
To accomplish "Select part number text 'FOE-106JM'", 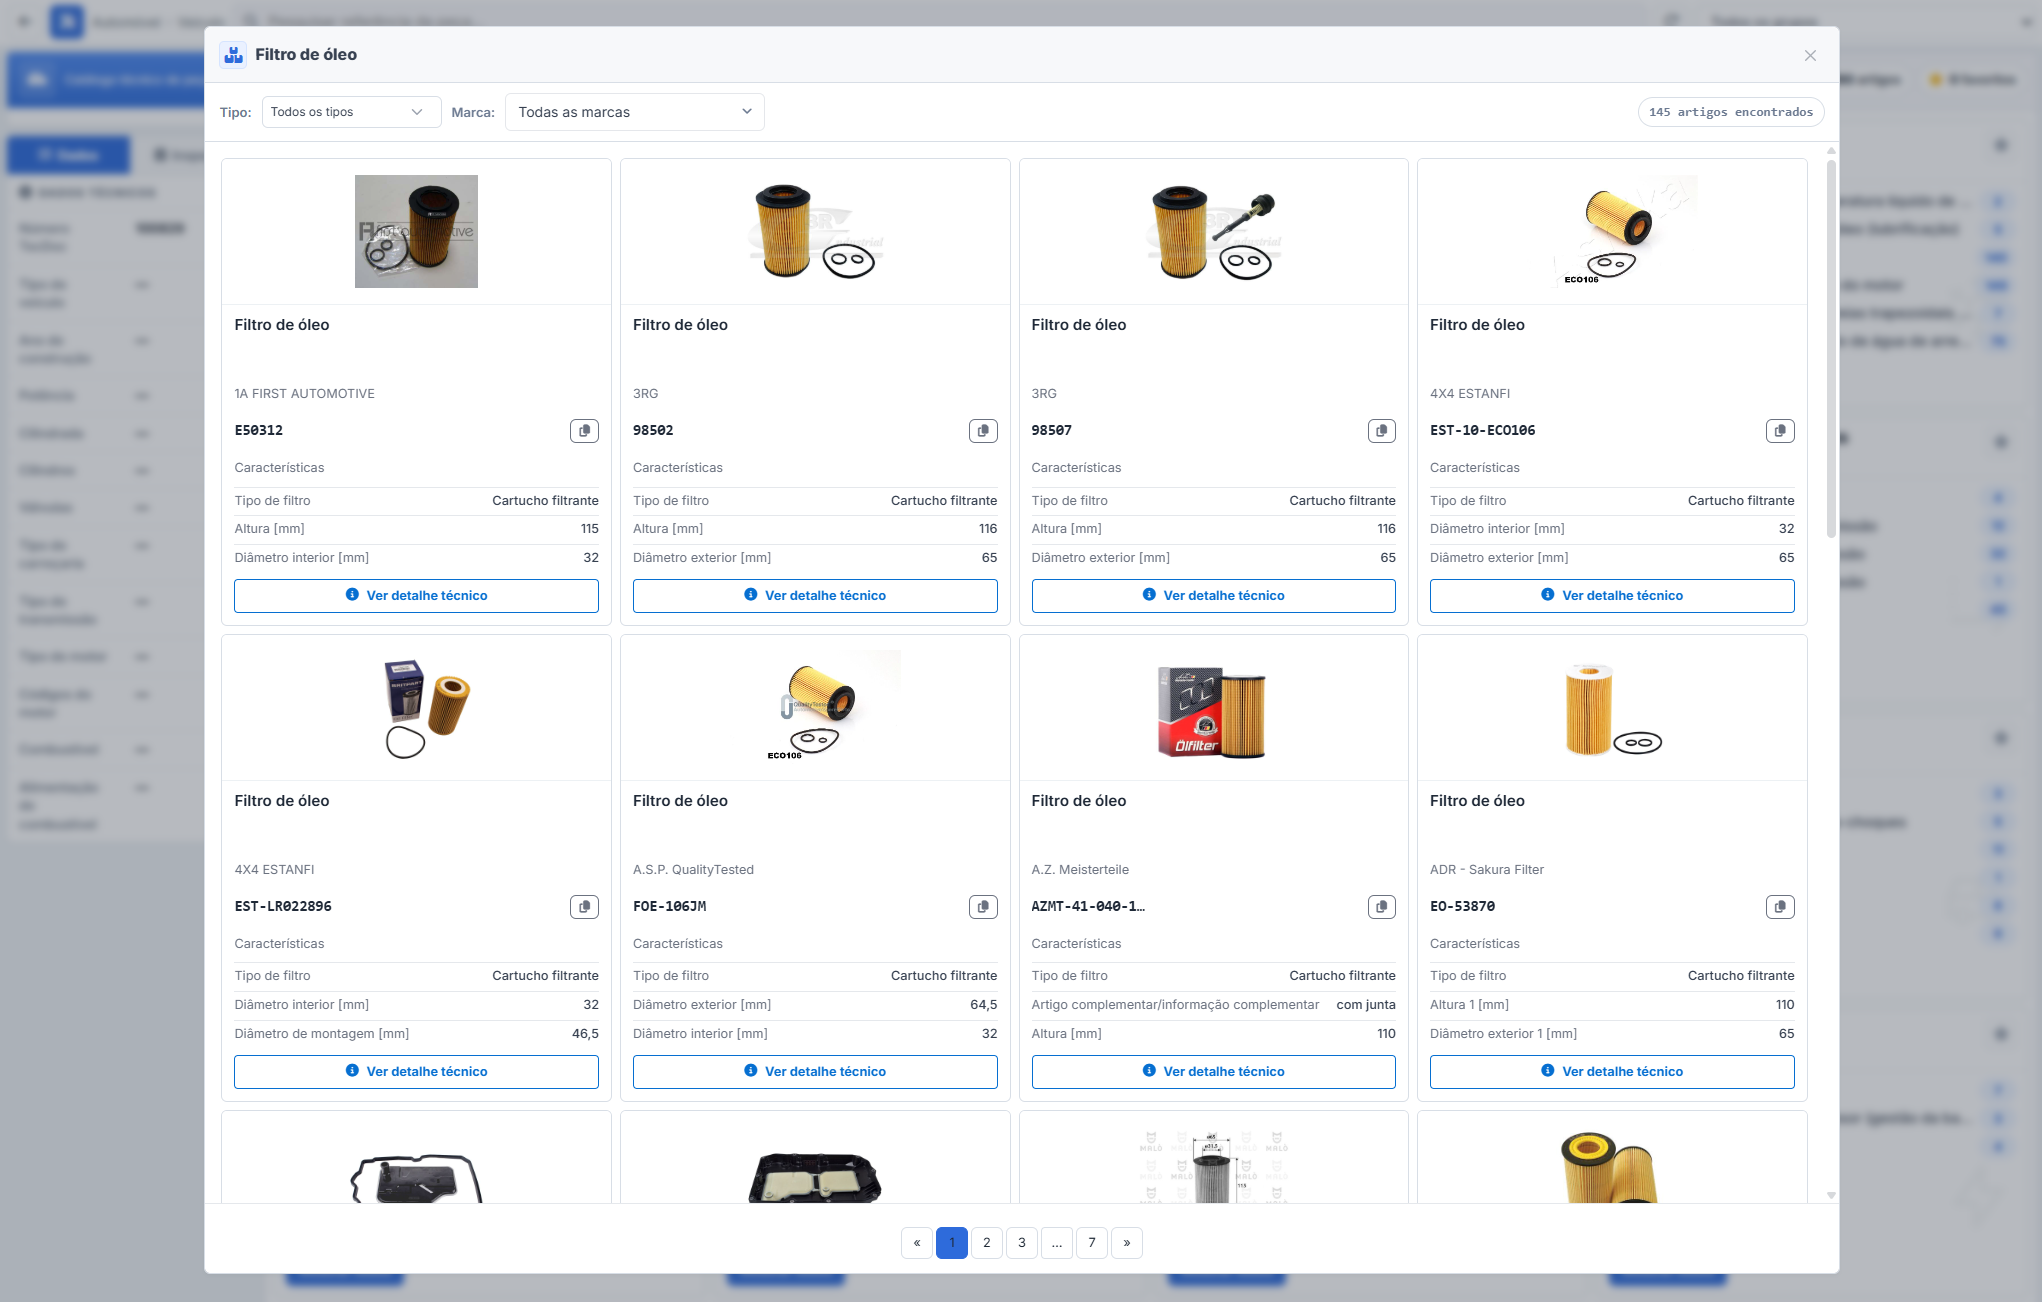I will (x=669, y=907).
